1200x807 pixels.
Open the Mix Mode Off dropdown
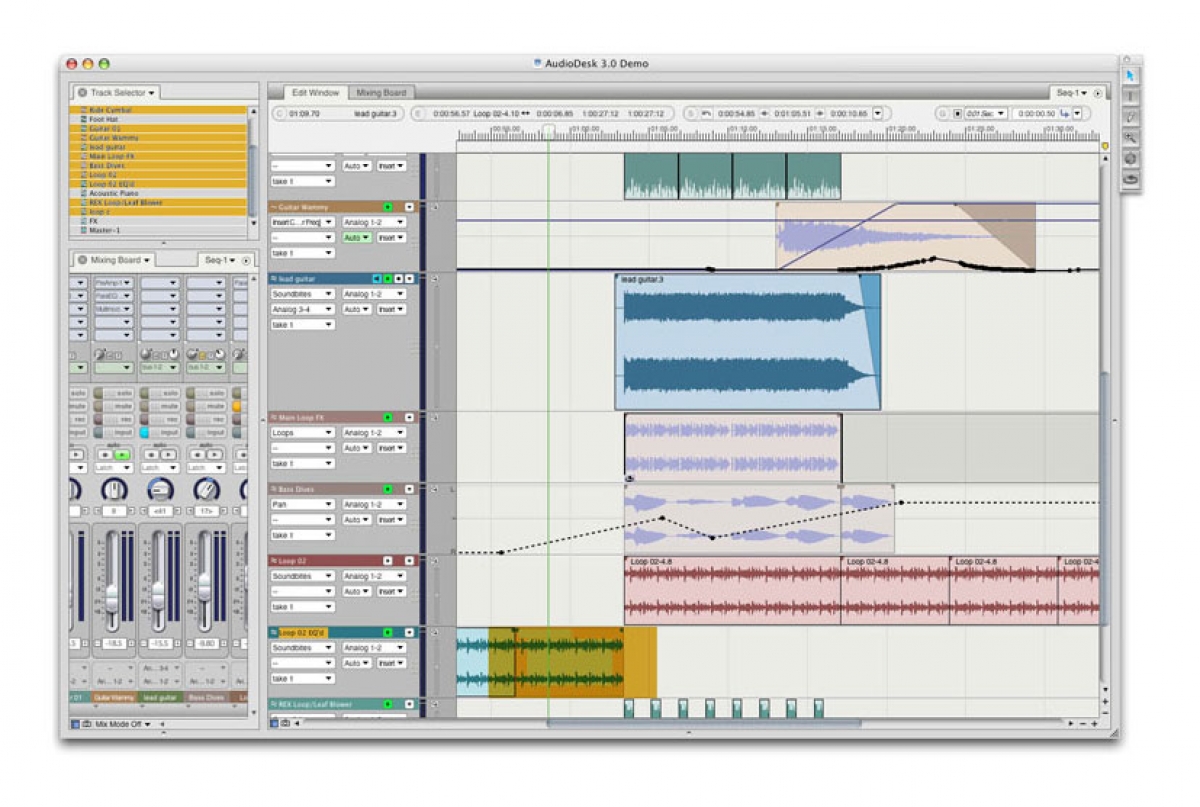click(124, 724)
